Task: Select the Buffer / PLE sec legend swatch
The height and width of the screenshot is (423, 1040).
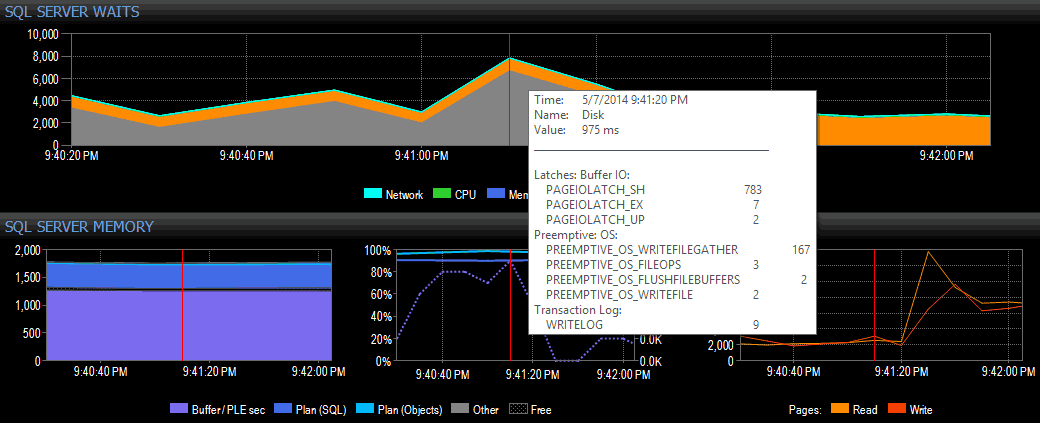Action: coord(180,409)
